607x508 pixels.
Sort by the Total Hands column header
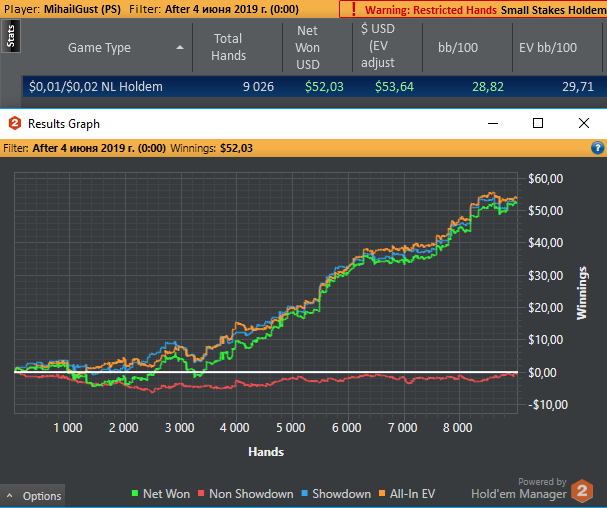(228, 47)
